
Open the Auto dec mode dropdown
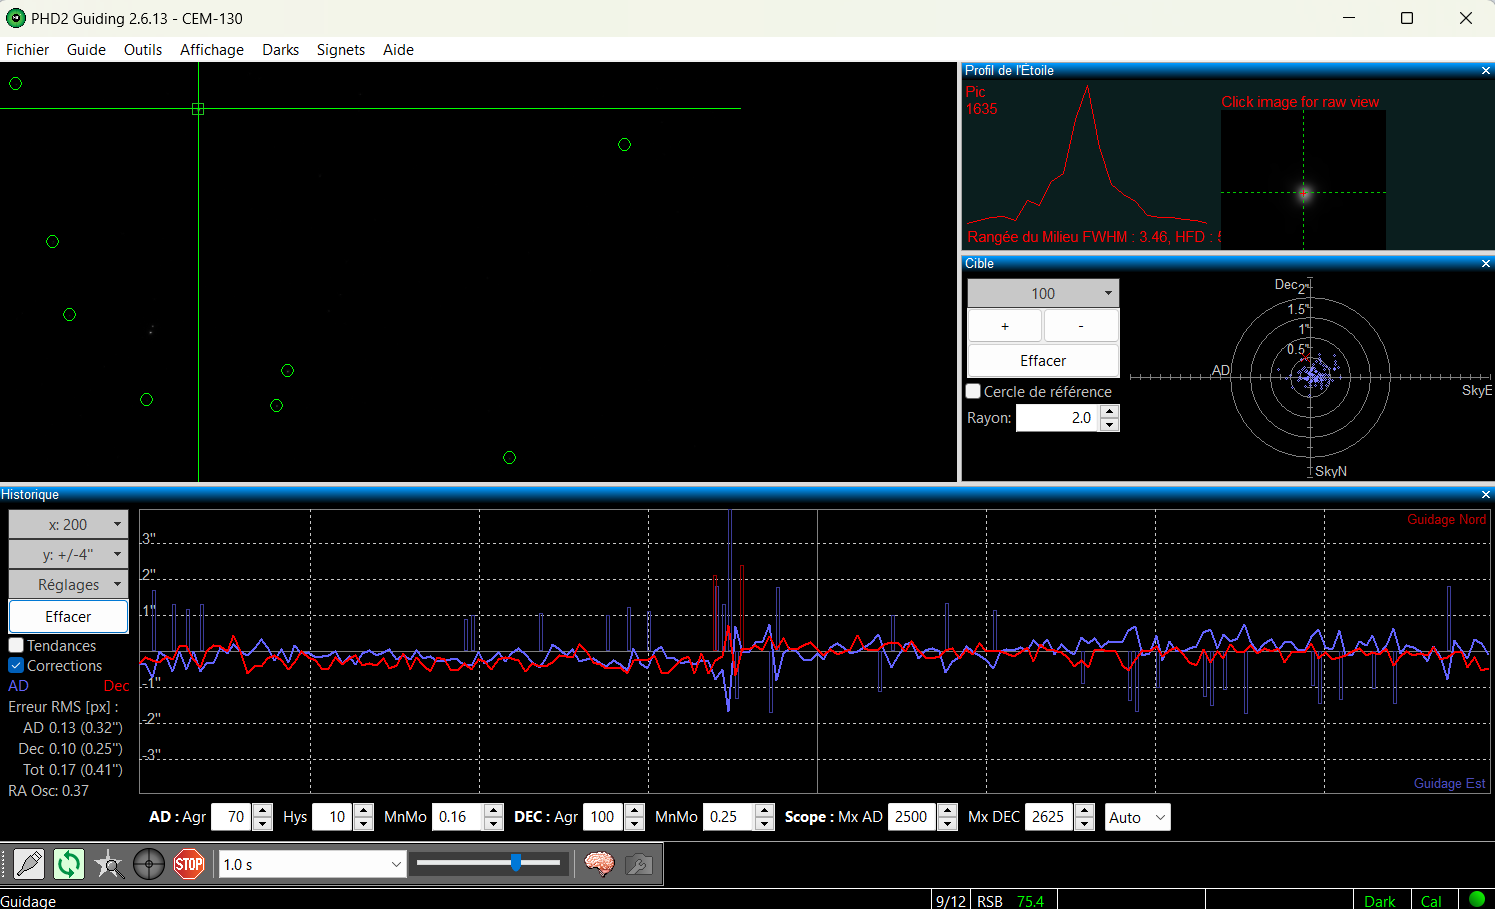(1138, 818)
